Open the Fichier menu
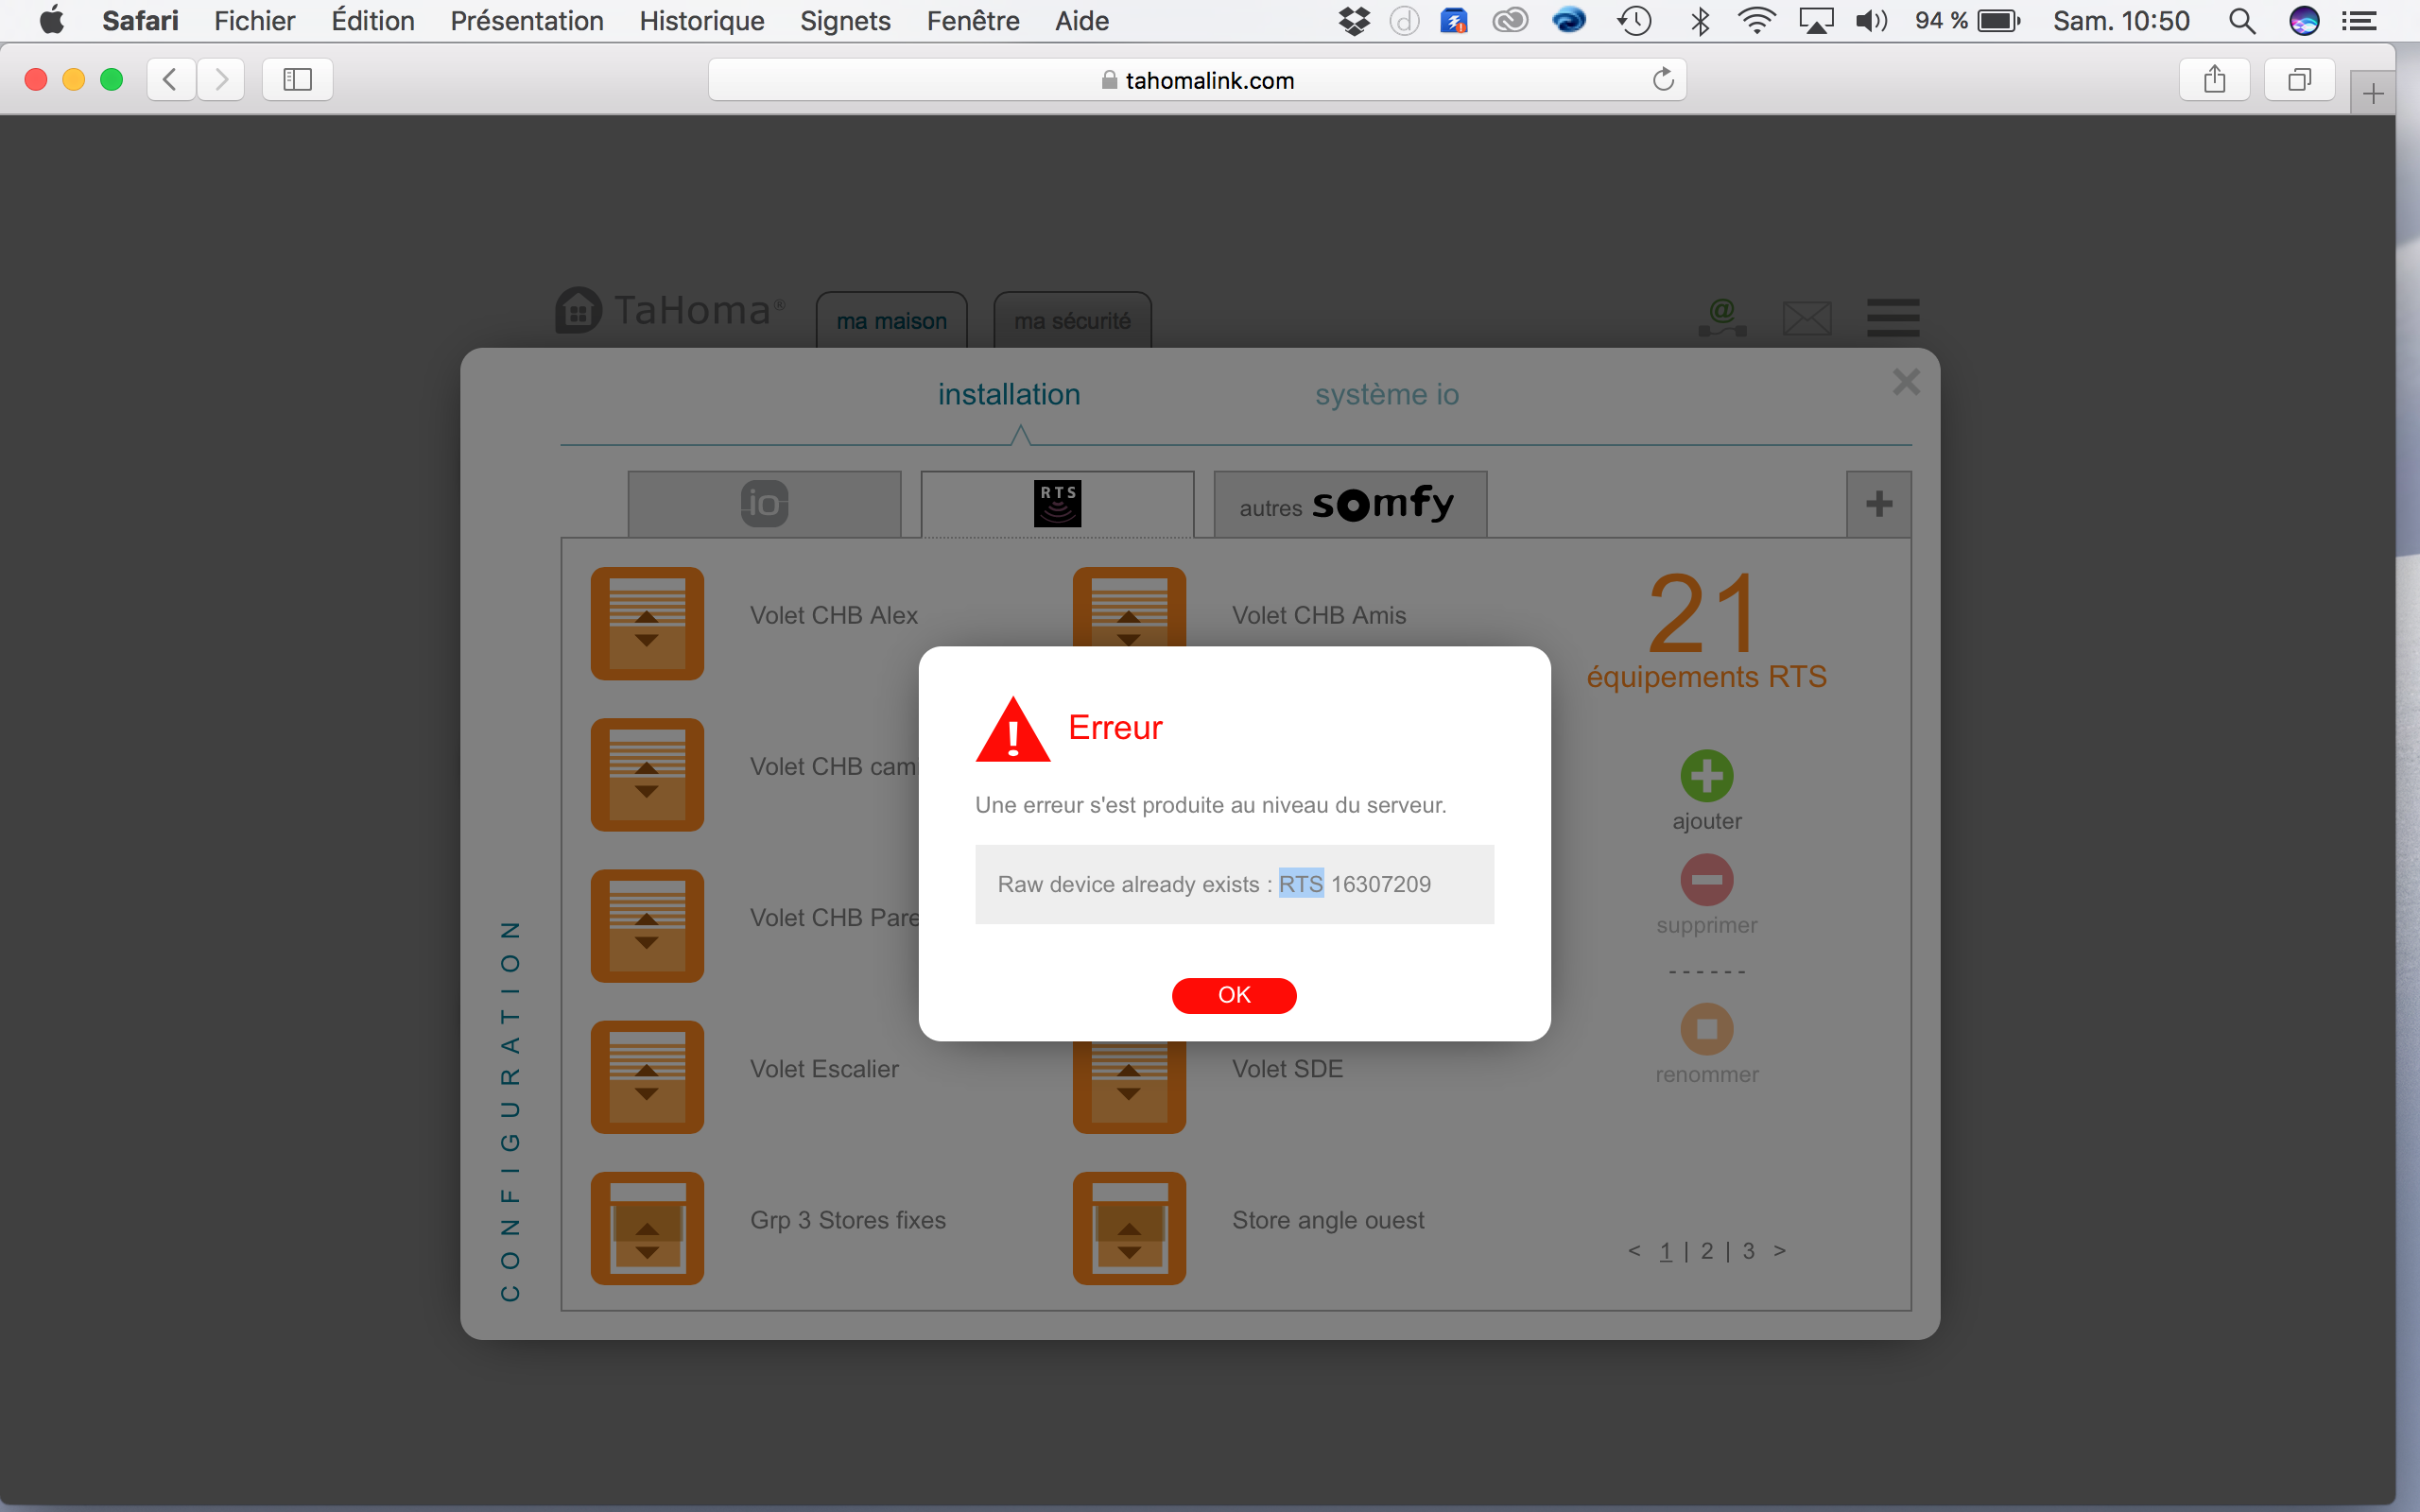This screenshot has height=1512, width=2420. point(254,21)
